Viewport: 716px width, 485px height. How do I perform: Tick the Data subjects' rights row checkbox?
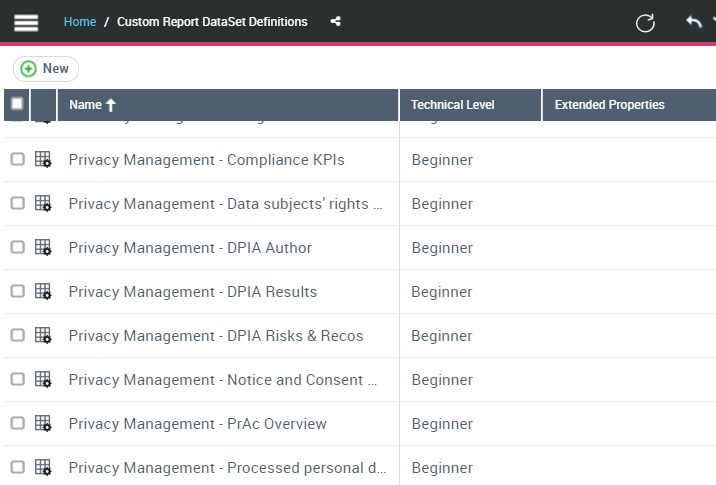[17, 204]
